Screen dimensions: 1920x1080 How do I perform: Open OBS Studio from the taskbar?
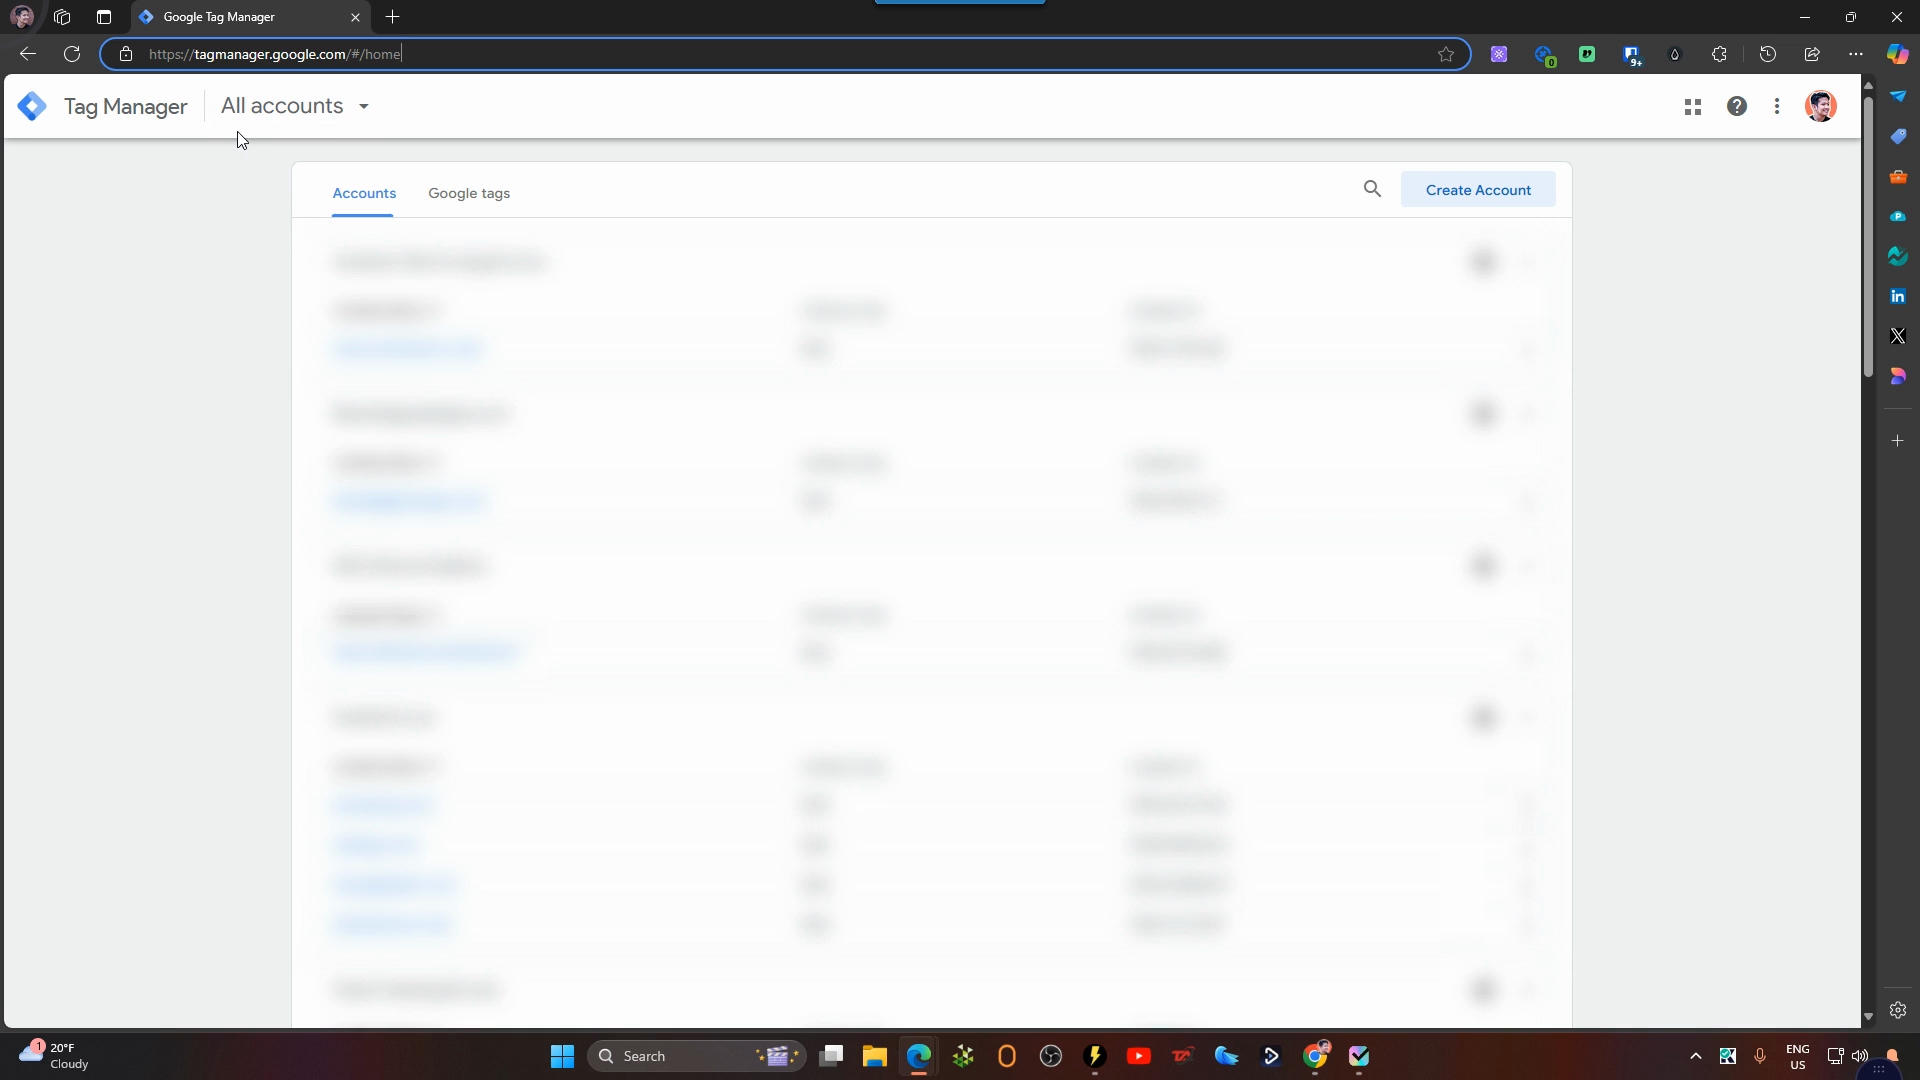[x=1051, y=1056]
